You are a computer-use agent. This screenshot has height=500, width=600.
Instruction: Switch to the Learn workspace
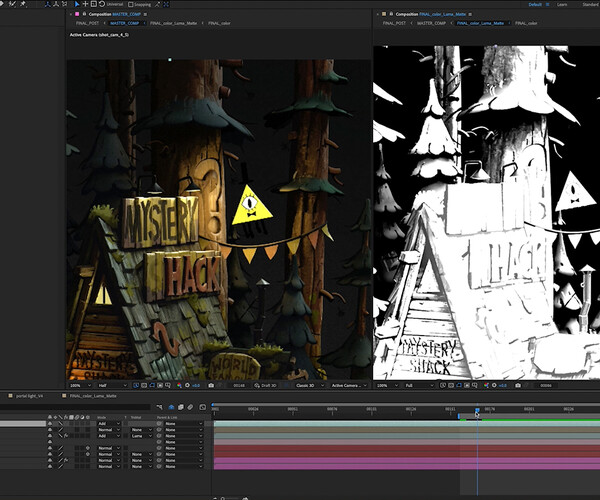pos(561,4)
